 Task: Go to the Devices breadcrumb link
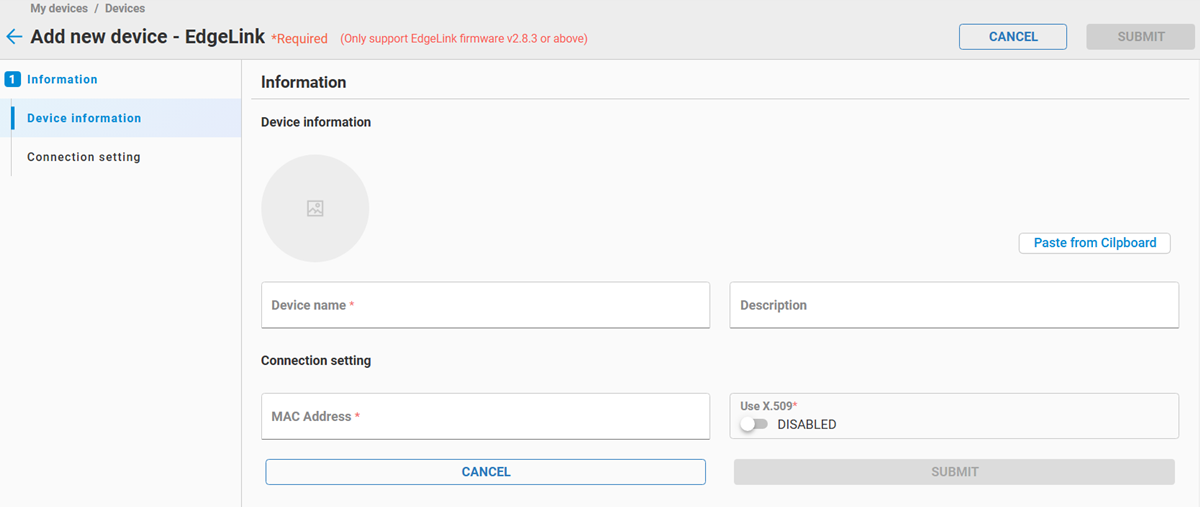point(125,8)
